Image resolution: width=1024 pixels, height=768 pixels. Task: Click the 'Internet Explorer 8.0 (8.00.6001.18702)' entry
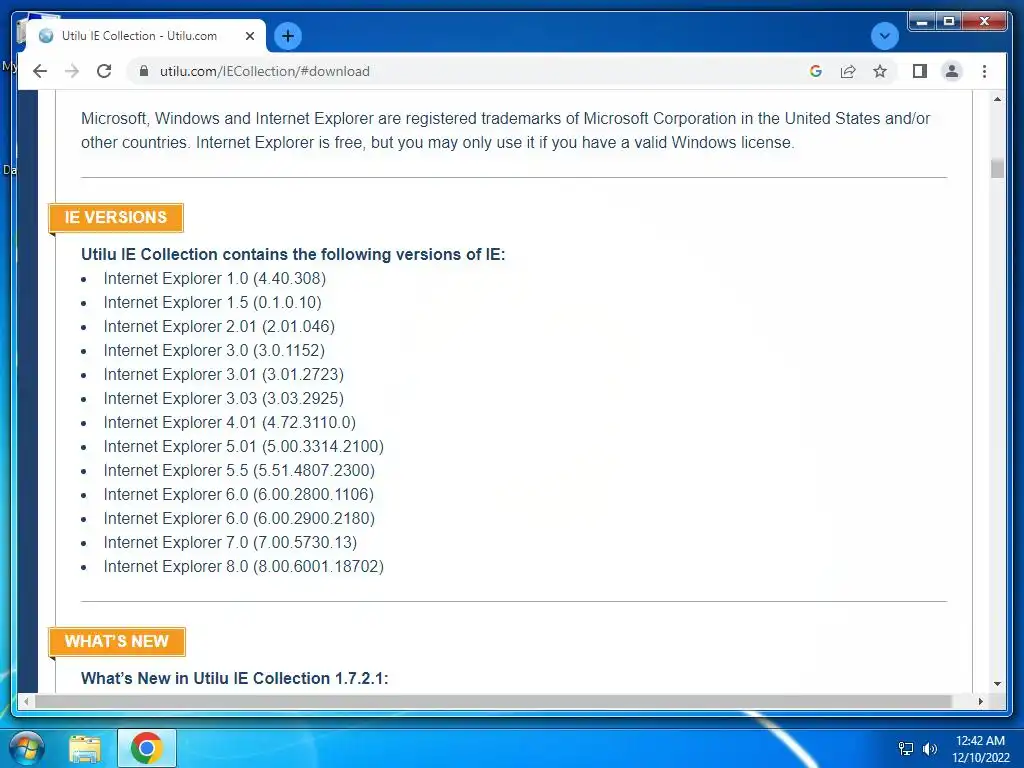tap(244, 566)
